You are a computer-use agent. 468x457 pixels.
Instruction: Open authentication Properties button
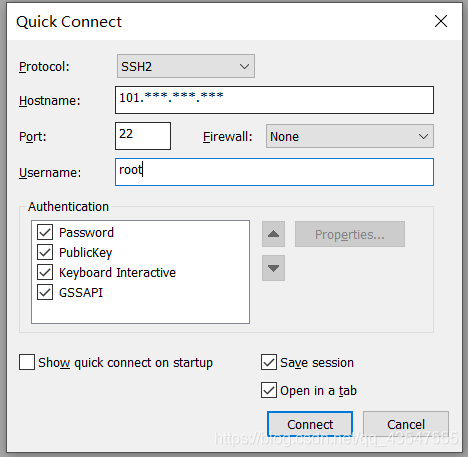350,234
